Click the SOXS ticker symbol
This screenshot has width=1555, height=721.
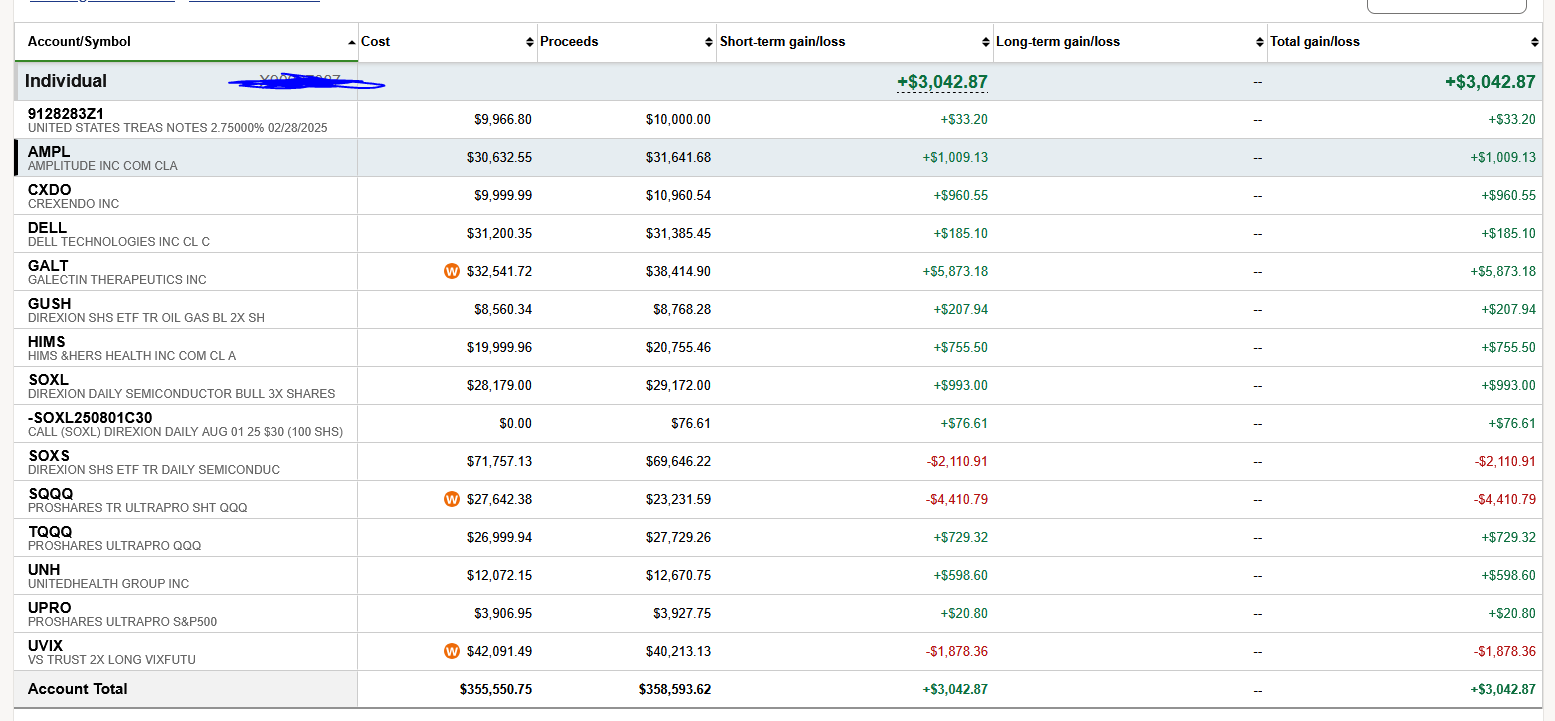coord(49,455)
